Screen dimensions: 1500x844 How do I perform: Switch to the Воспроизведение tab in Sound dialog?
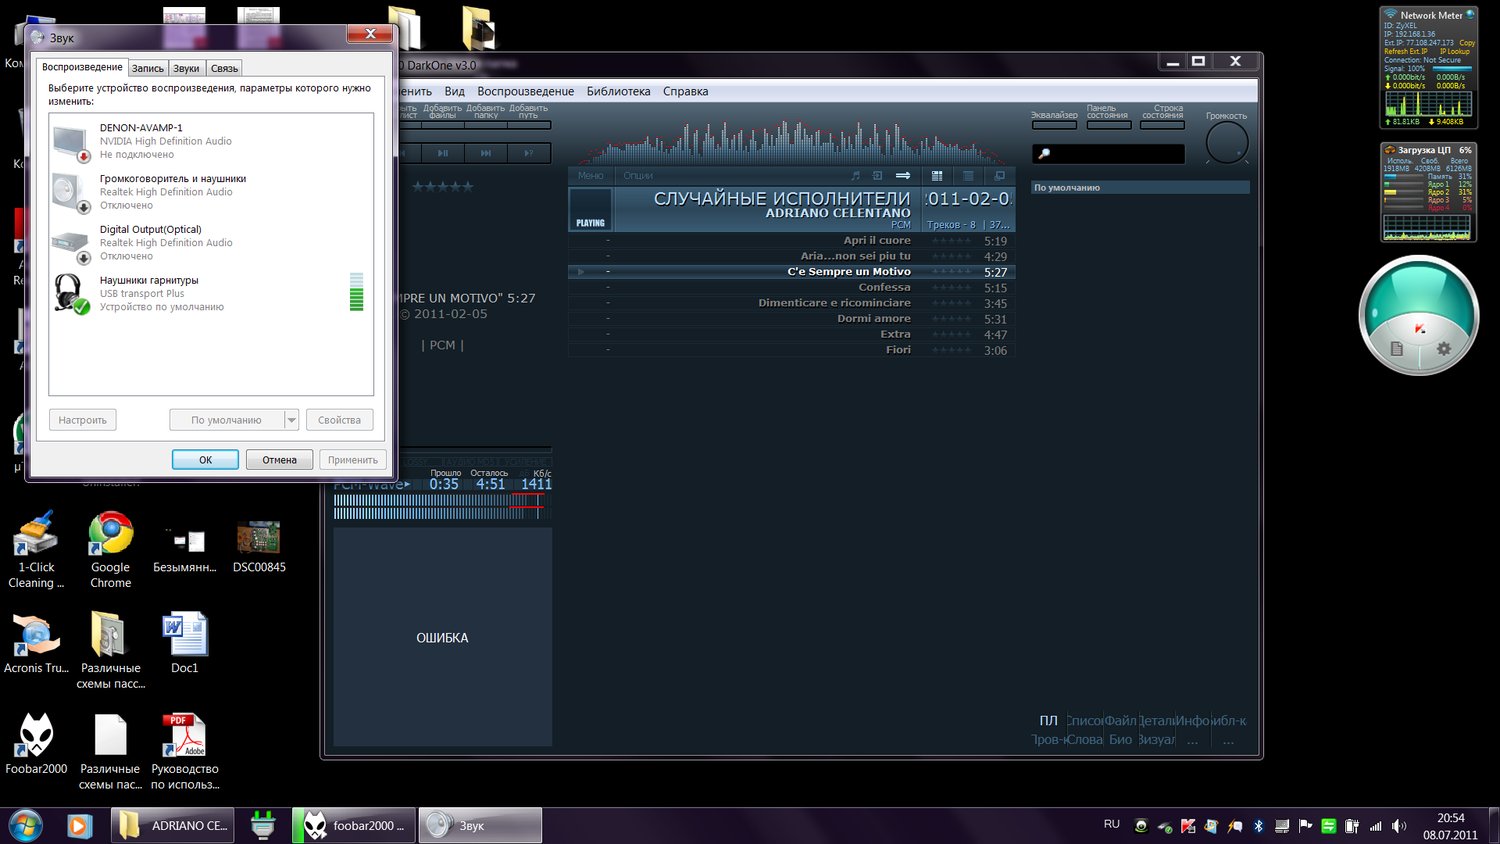[x=82, y=67]
